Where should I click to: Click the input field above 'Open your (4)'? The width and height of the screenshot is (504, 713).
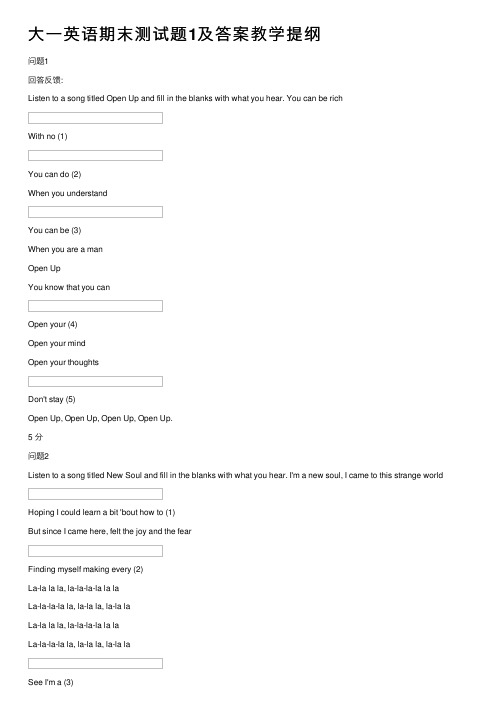[95, 306]
